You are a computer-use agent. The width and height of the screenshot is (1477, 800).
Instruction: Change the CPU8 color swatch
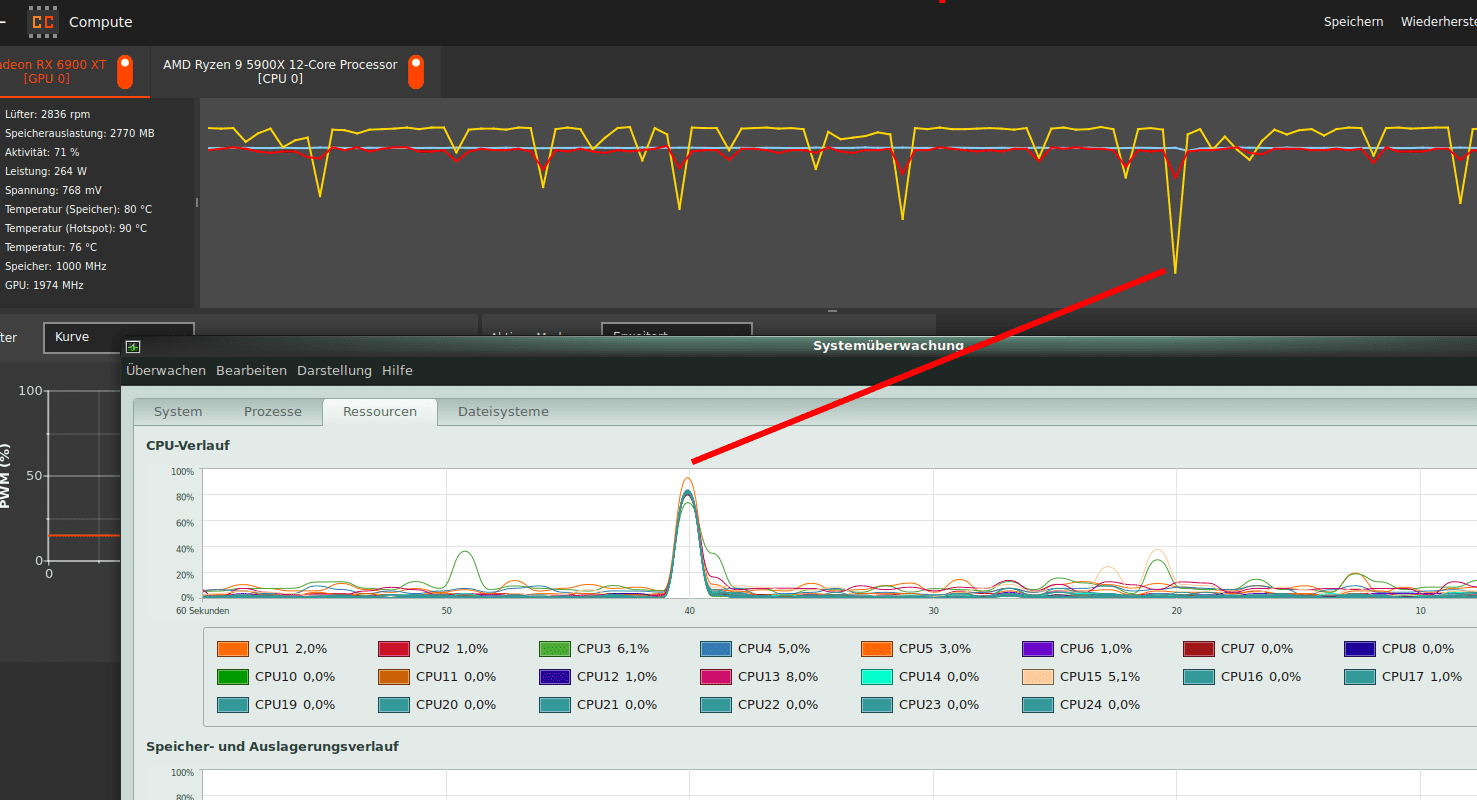pyautogui.click(x=1360, y=649)
